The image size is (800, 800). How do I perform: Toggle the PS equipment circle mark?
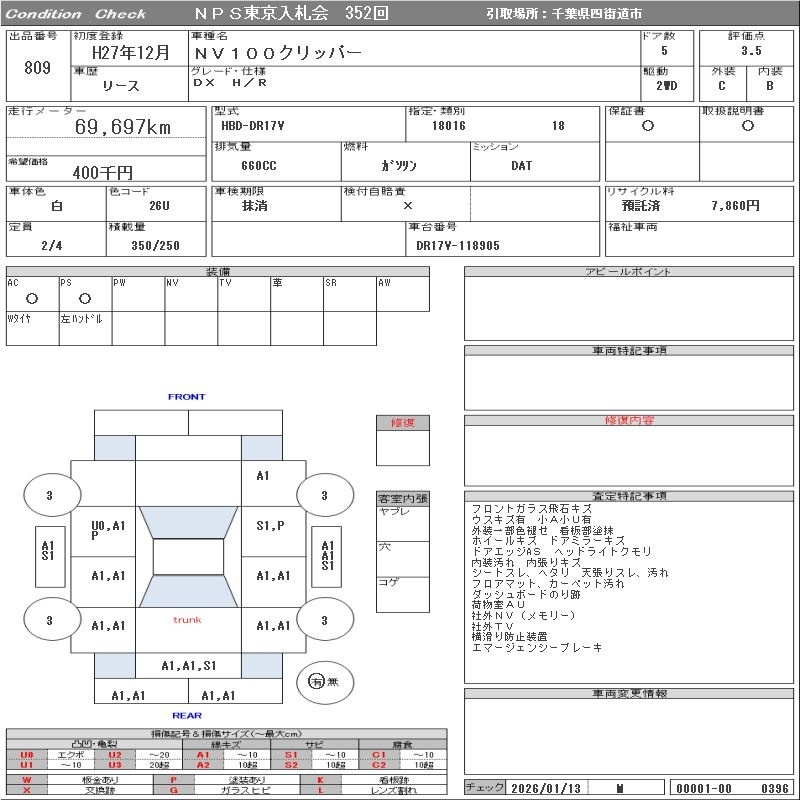pos(84,298)
